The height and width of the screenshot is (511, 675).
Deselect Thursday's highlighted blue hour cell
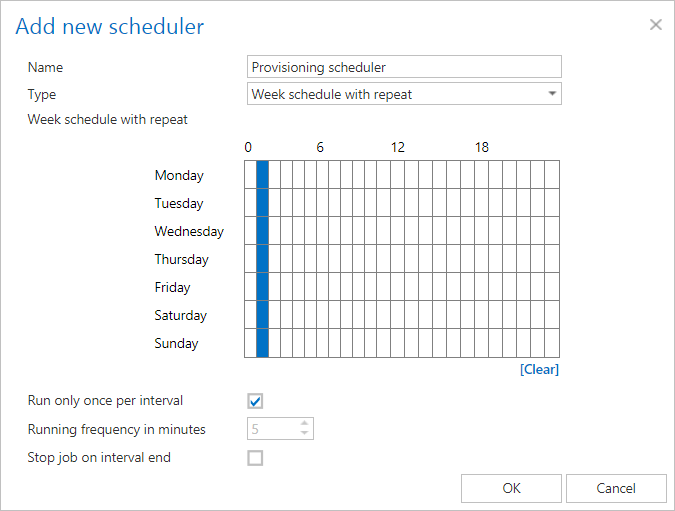(x=263, y=258)
